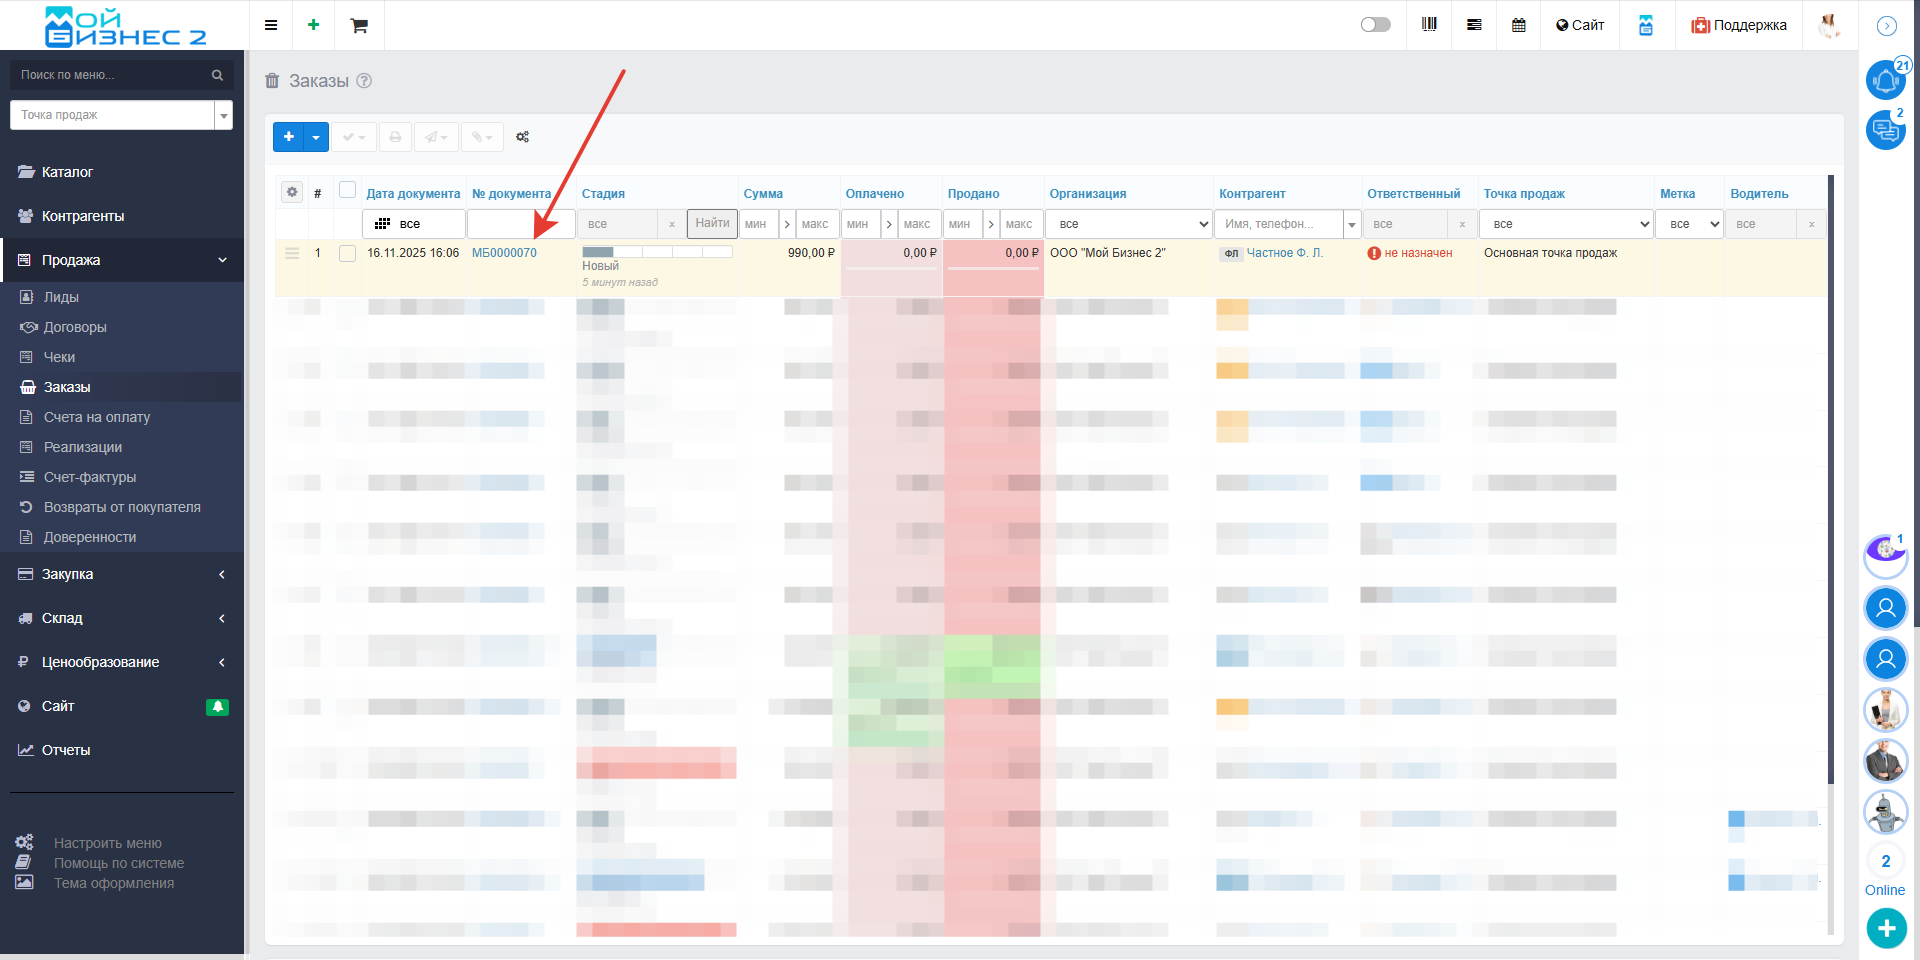Viewport: 1920px width, 960px height.
Task: Click the print icon in orders toolbar
Action: [x=395, y=137]
